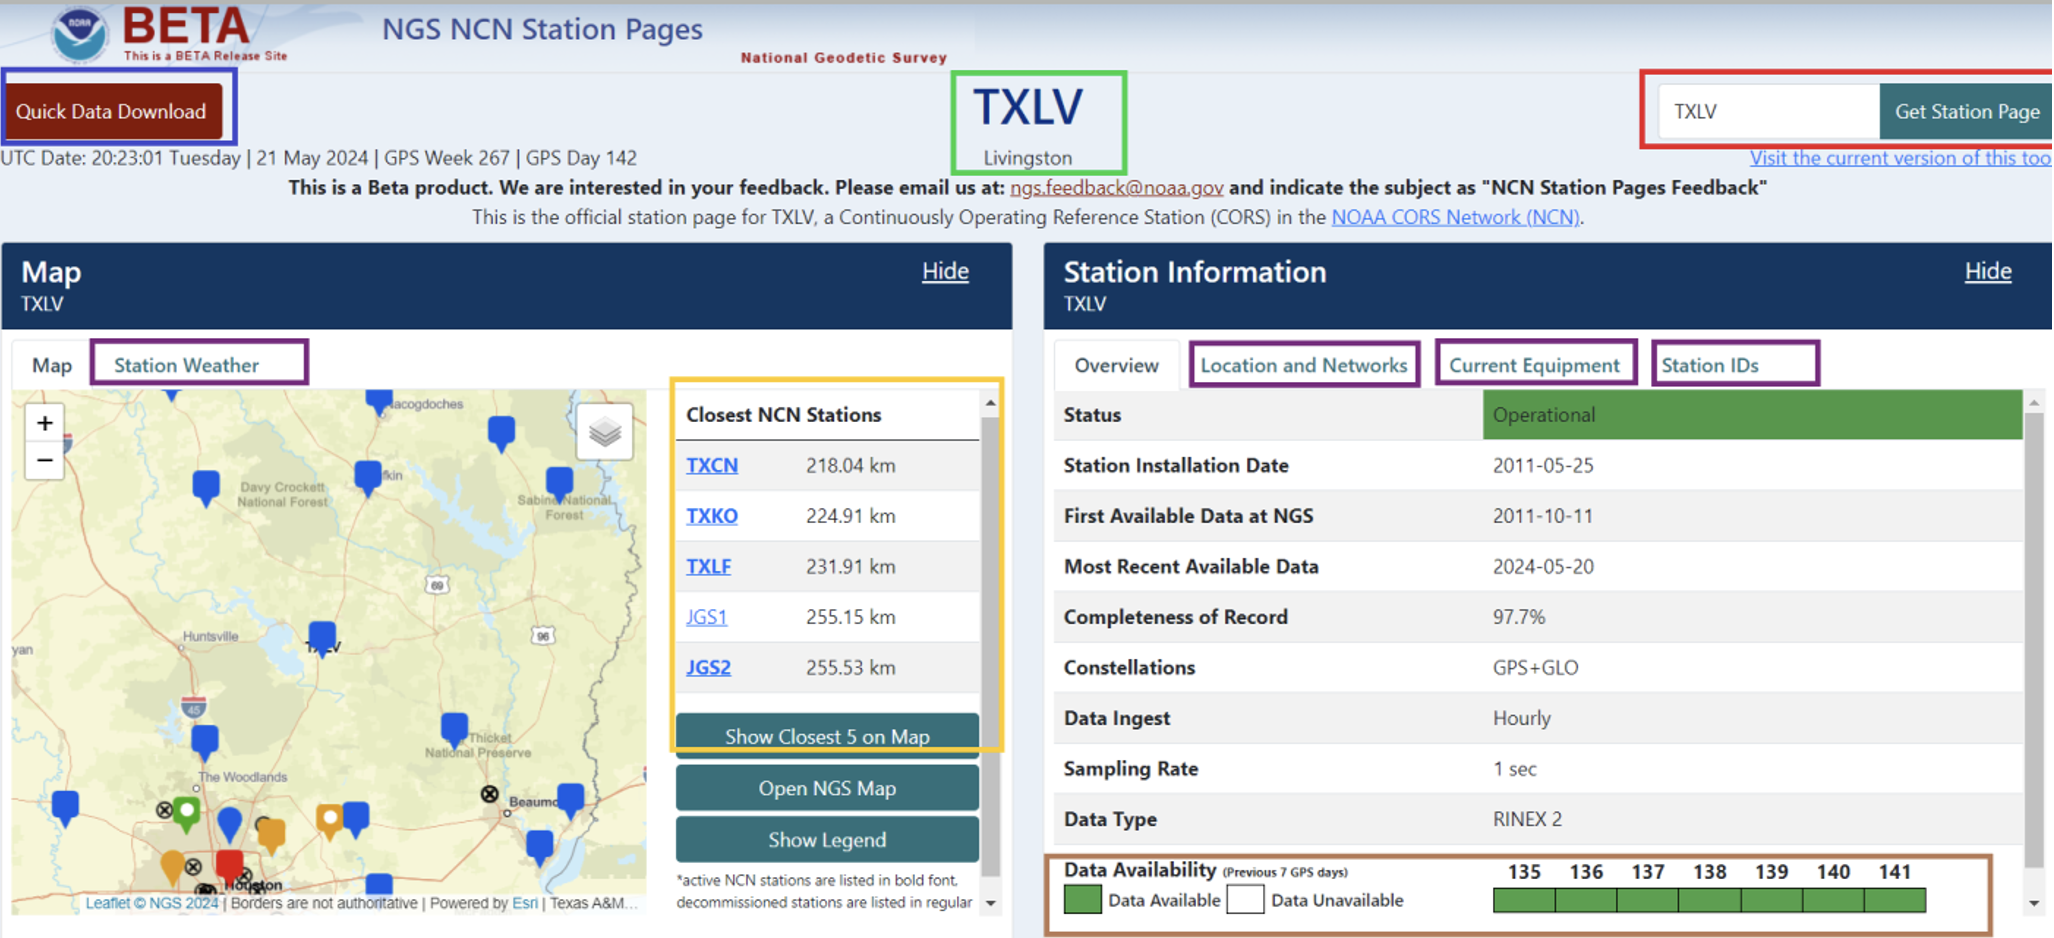The image size is (2054, 938).
Task: Click the NOAA logo in the header
Action: coord(80,33)
